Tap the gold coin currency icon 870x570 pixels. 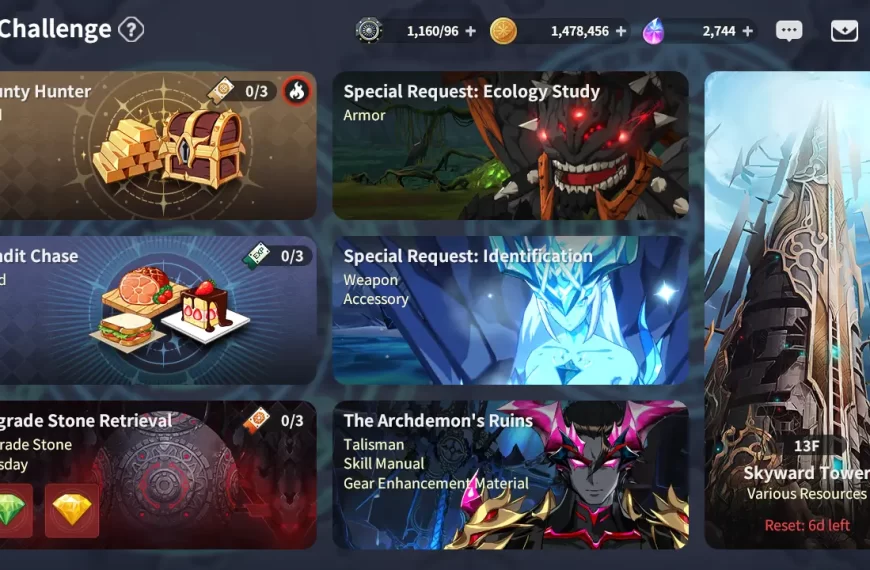point(503,31)
